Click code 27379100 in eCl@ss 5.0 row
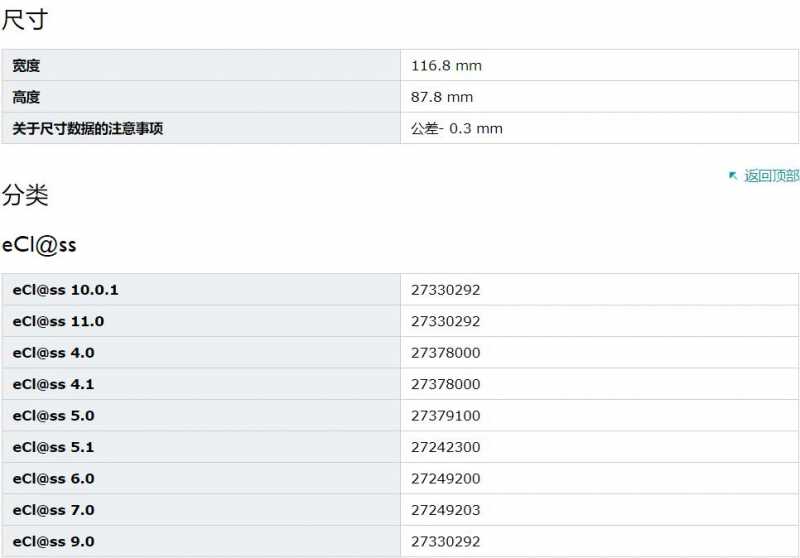This screenshot has width=800, height=558. [445, 416]
